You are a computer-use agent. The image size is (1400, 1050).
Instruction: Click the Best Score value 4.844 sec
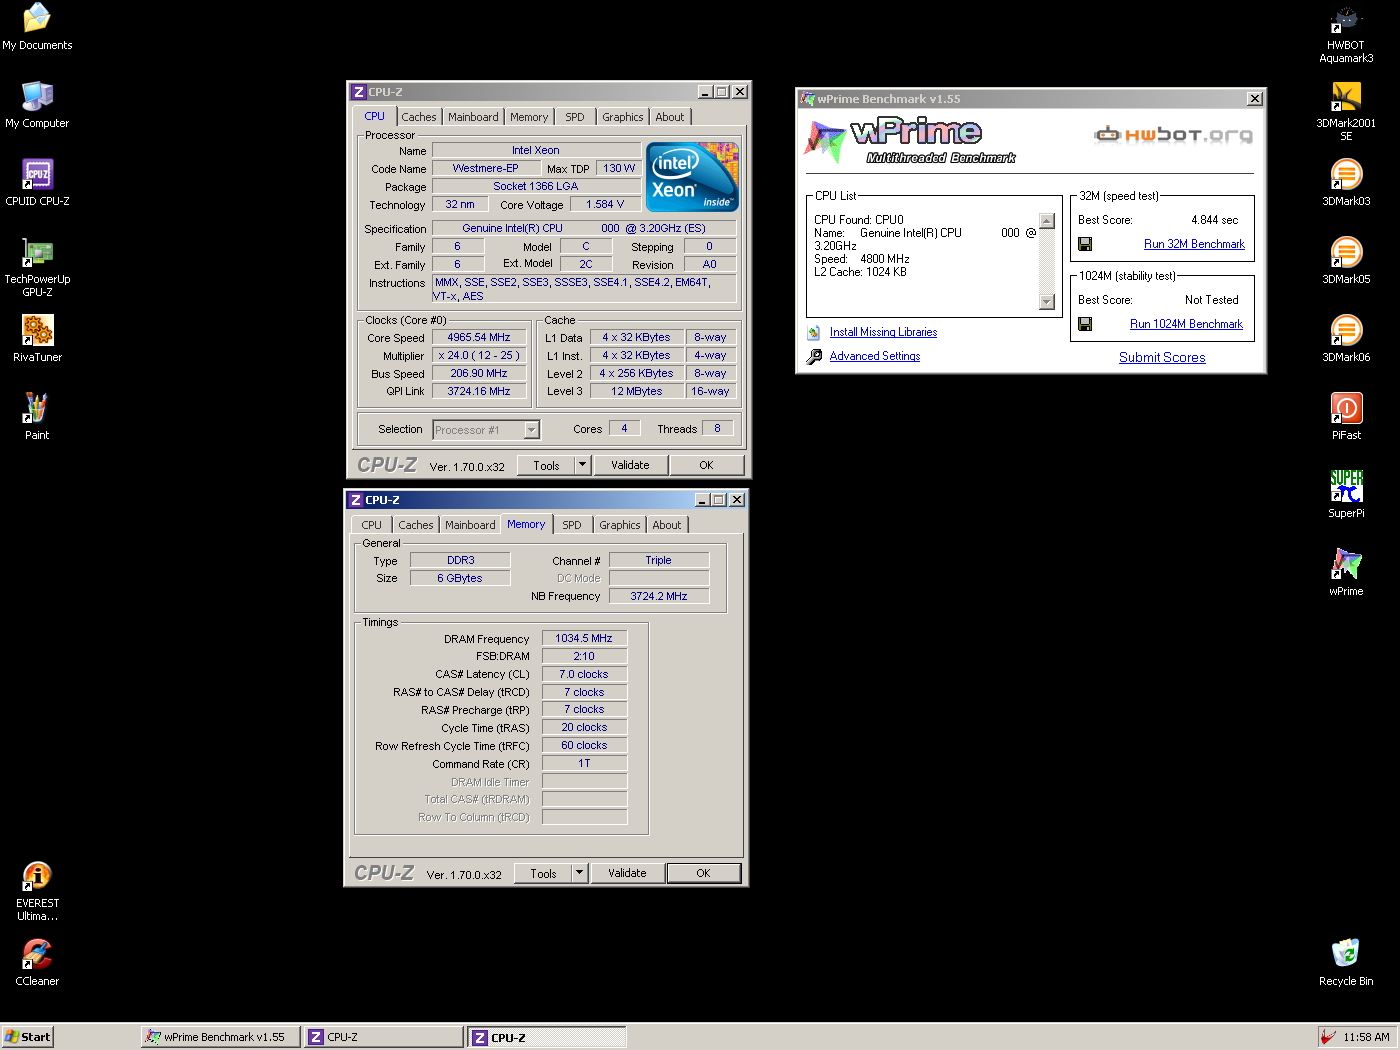click(x=1214, y=220)
